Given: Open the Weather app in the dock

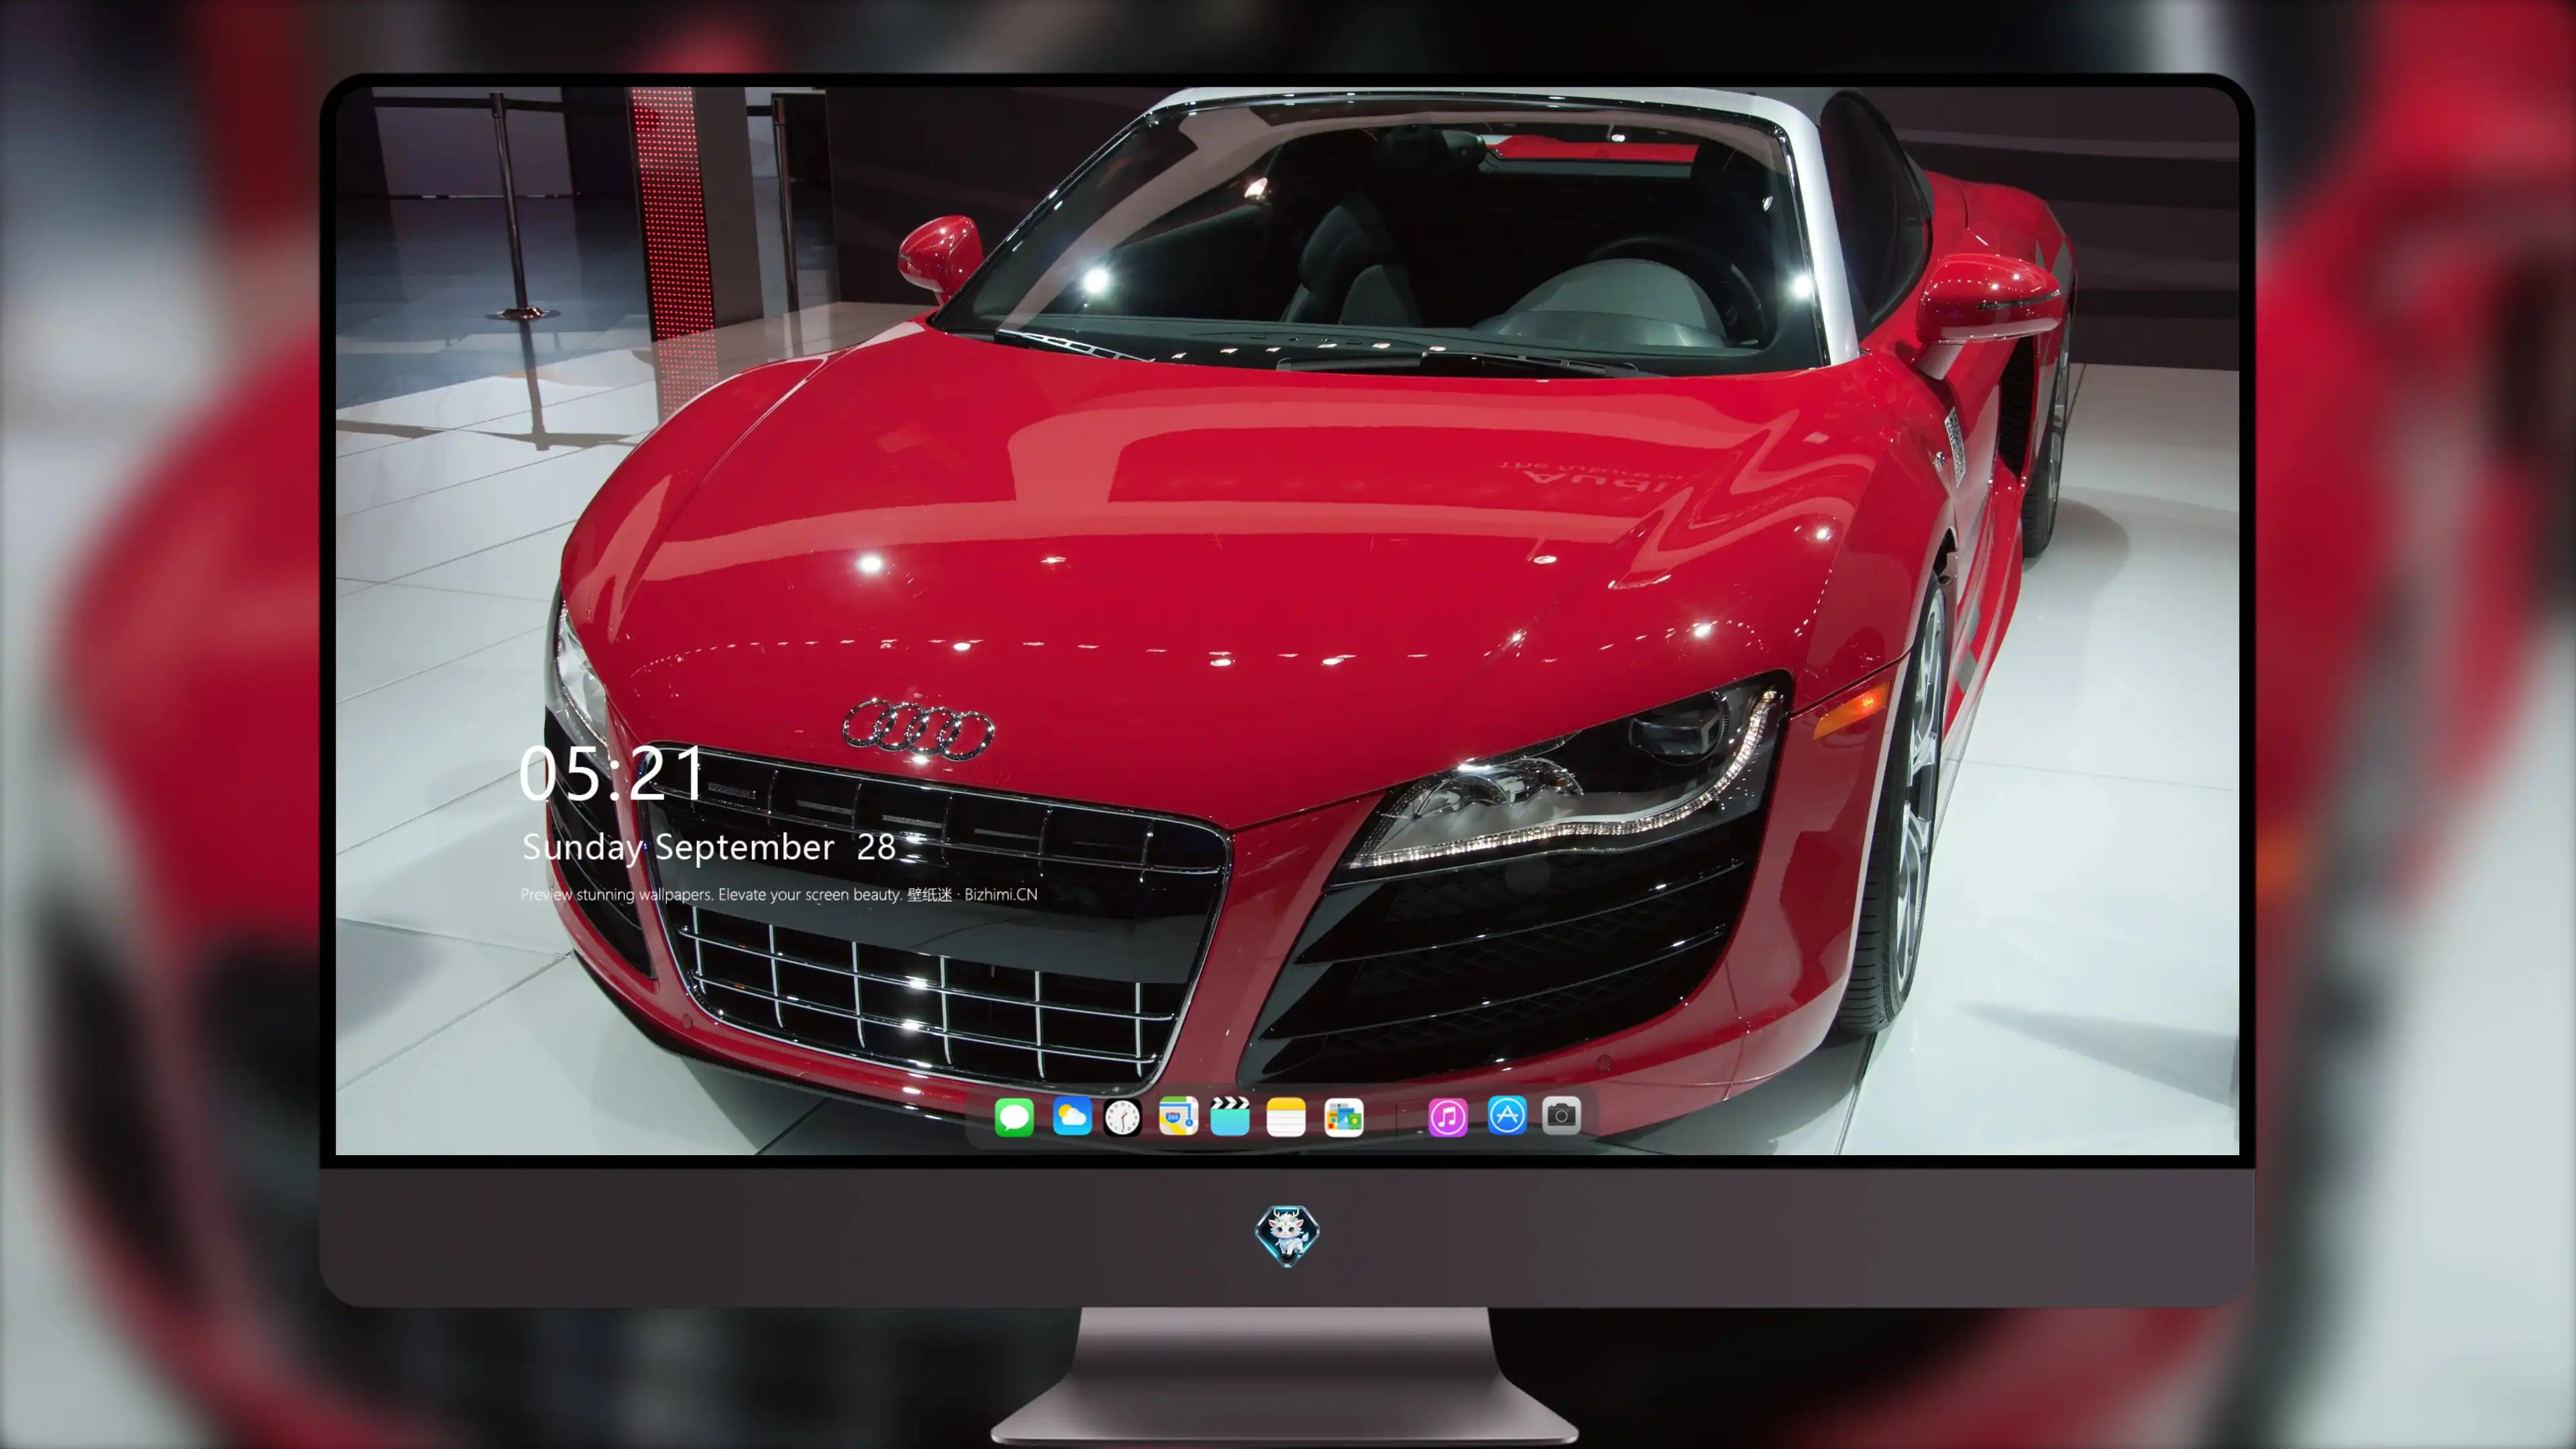Looking at the screenshot, I should pyautogui.click(x=1072, y=1117).
